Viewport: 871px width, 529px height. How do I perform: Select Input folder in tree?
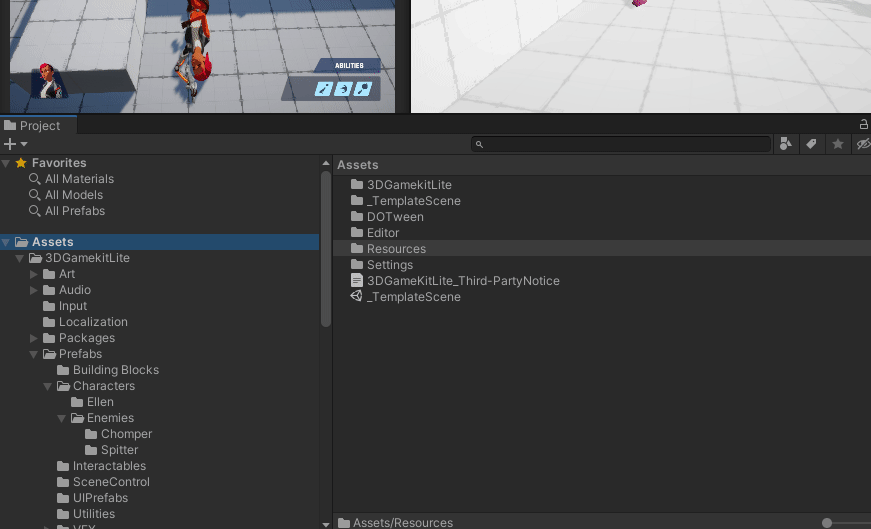(73, 306)
